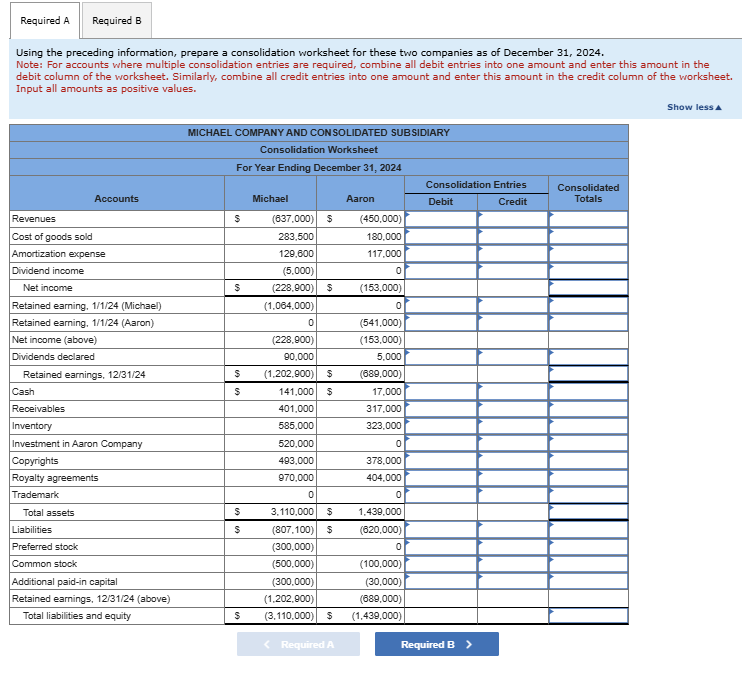Select Dividend income consolidated totals cell

(x=589, y=271)
